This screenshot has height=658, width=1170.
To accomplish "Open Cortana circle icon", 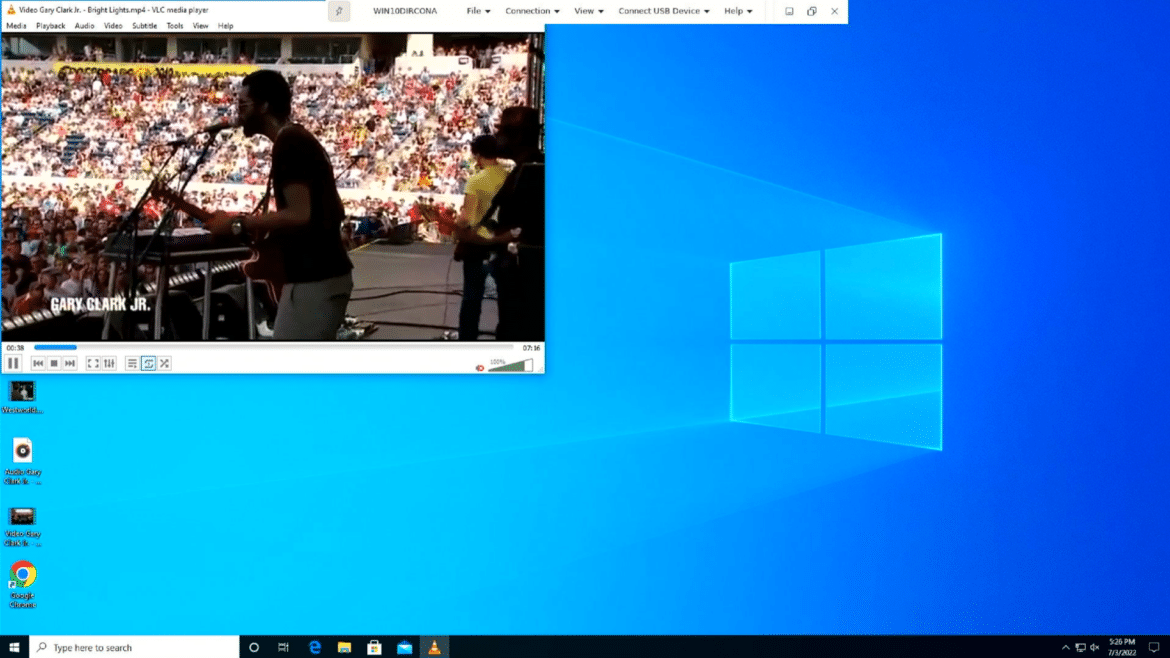I will (254, 648).
